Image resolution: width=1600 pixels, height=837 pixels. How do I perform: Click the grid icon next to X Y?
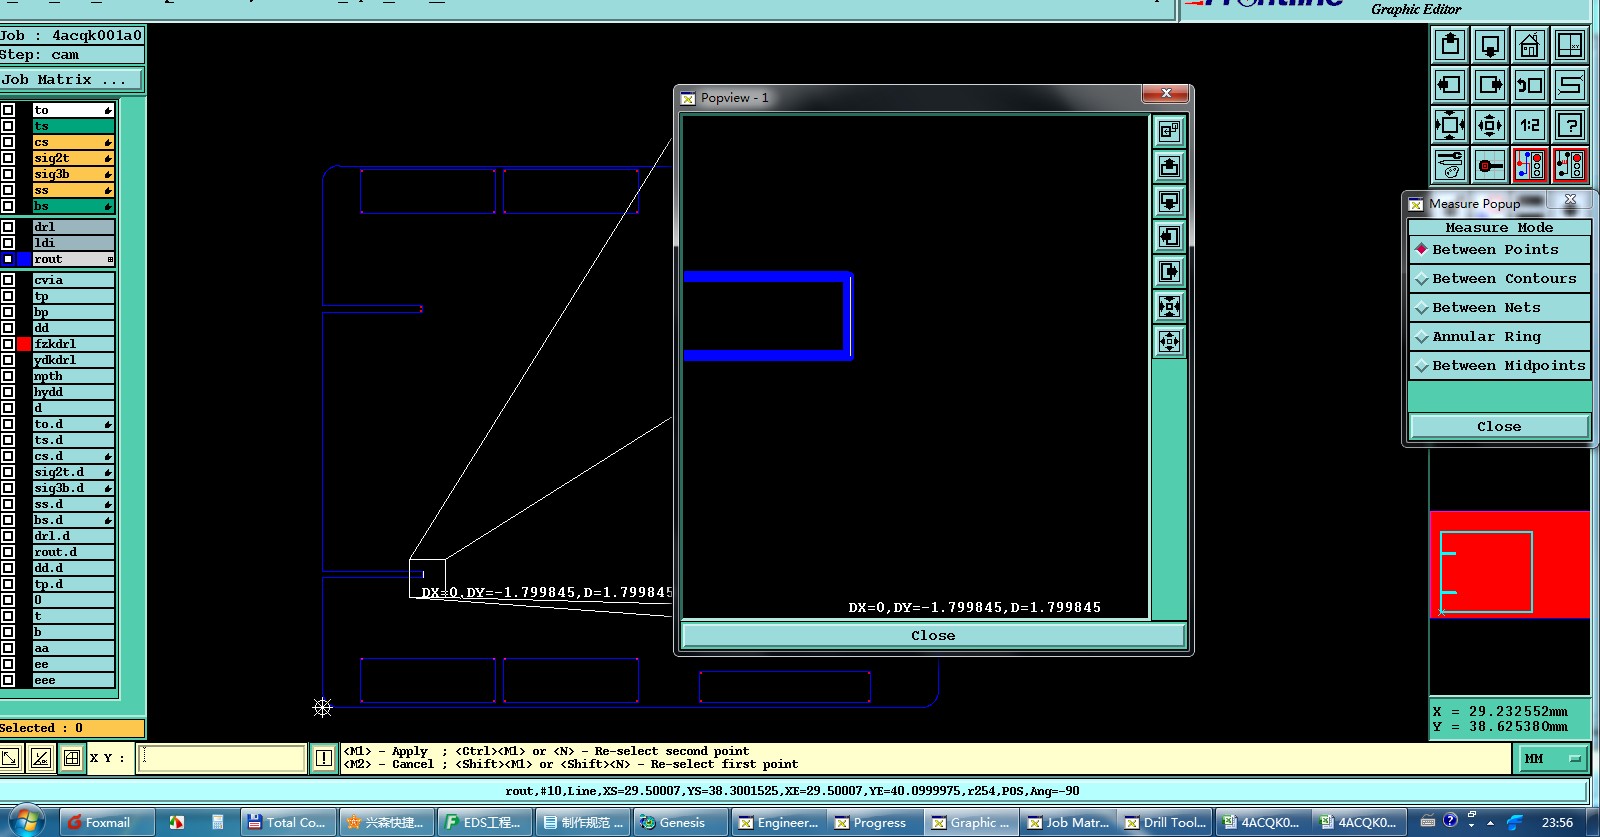click(x=72, y=758)
